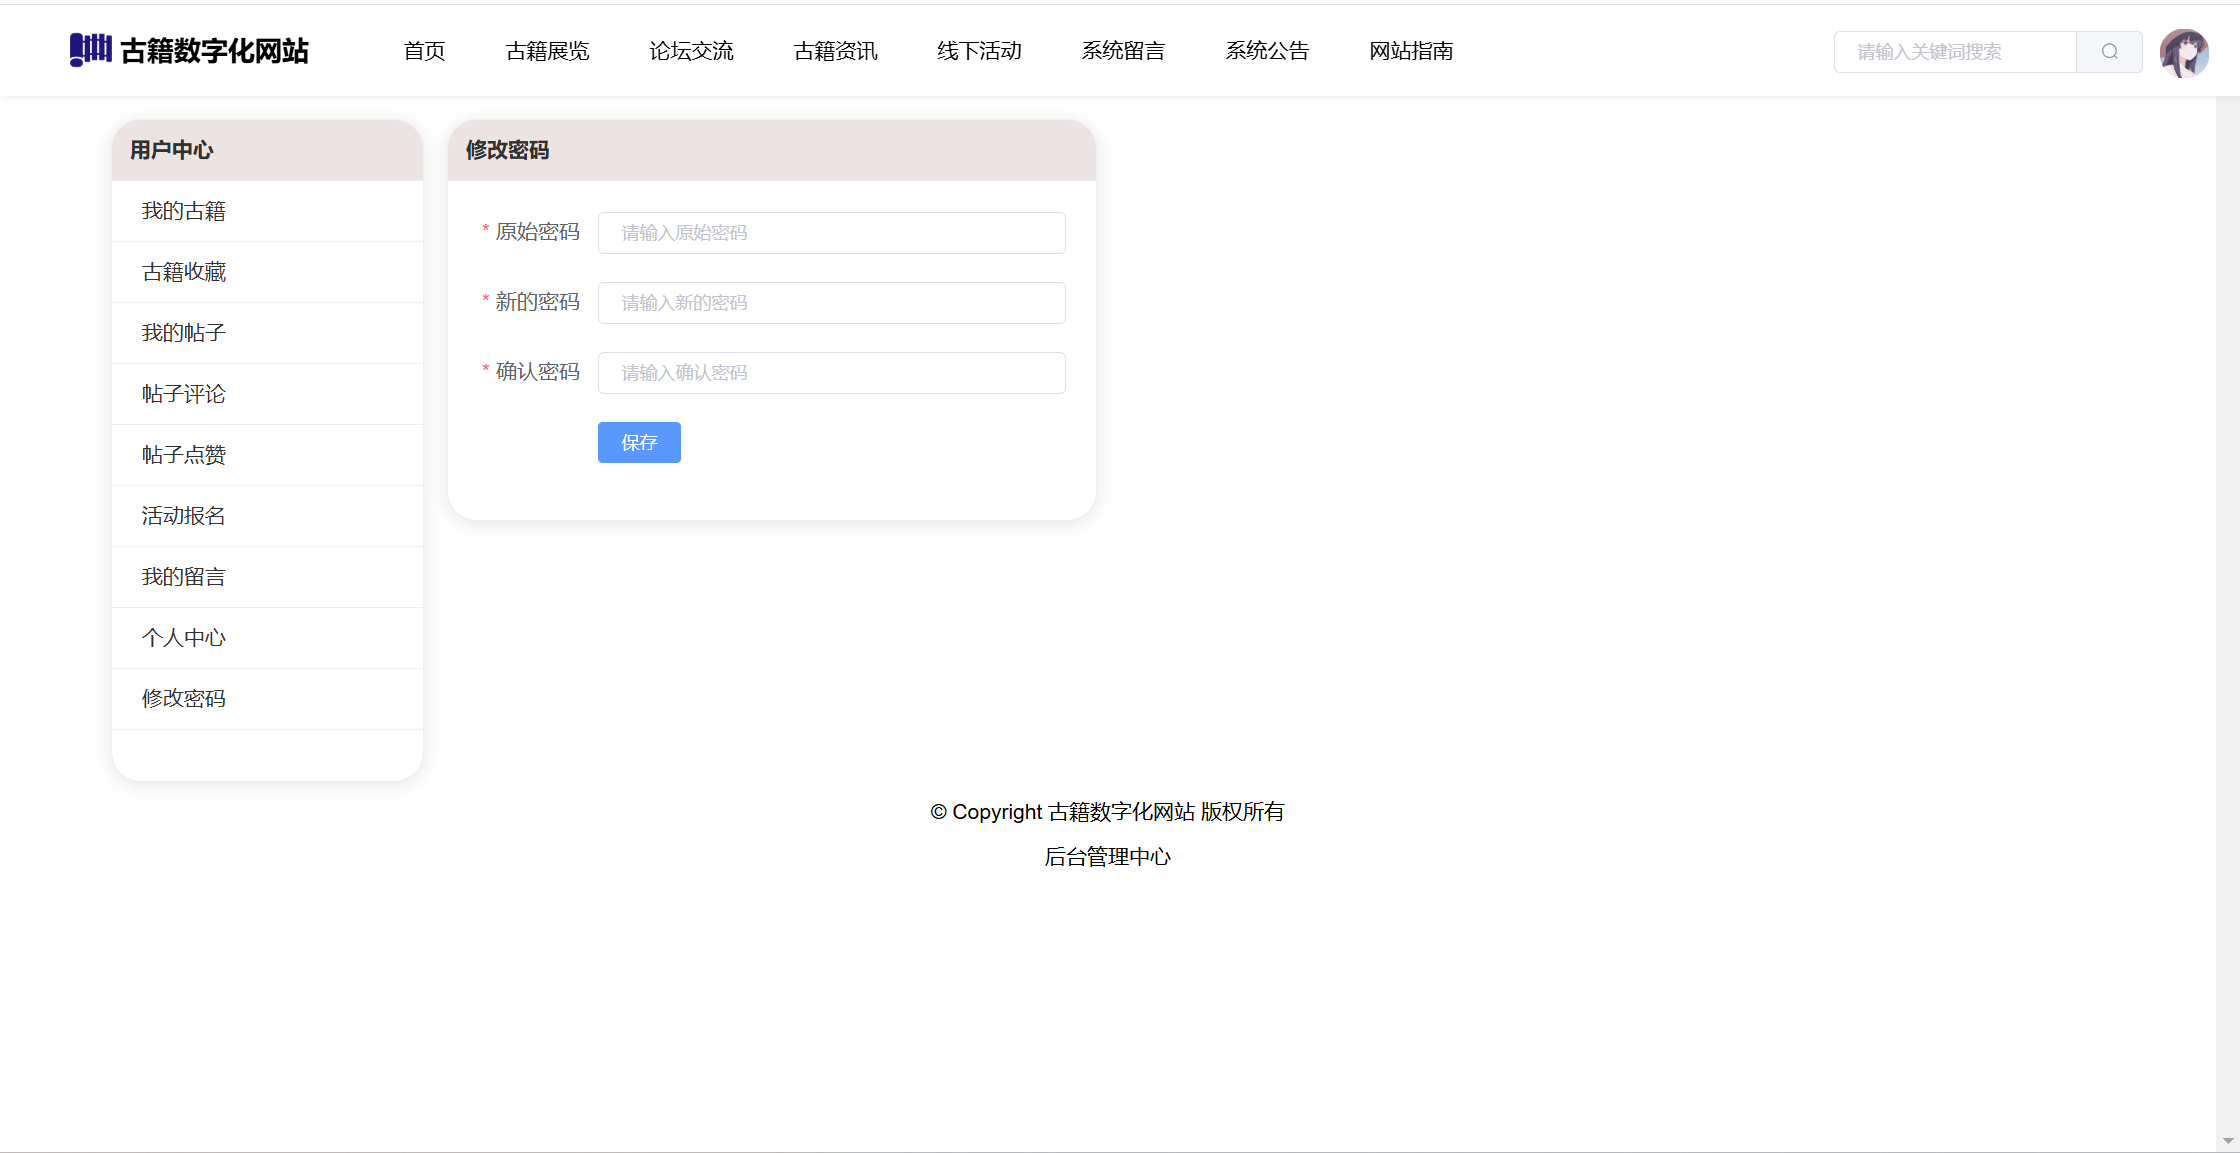2240x1153 pixels.
Task: Click 网站指南 in the header menu
Action: (x=1411, y=51)
